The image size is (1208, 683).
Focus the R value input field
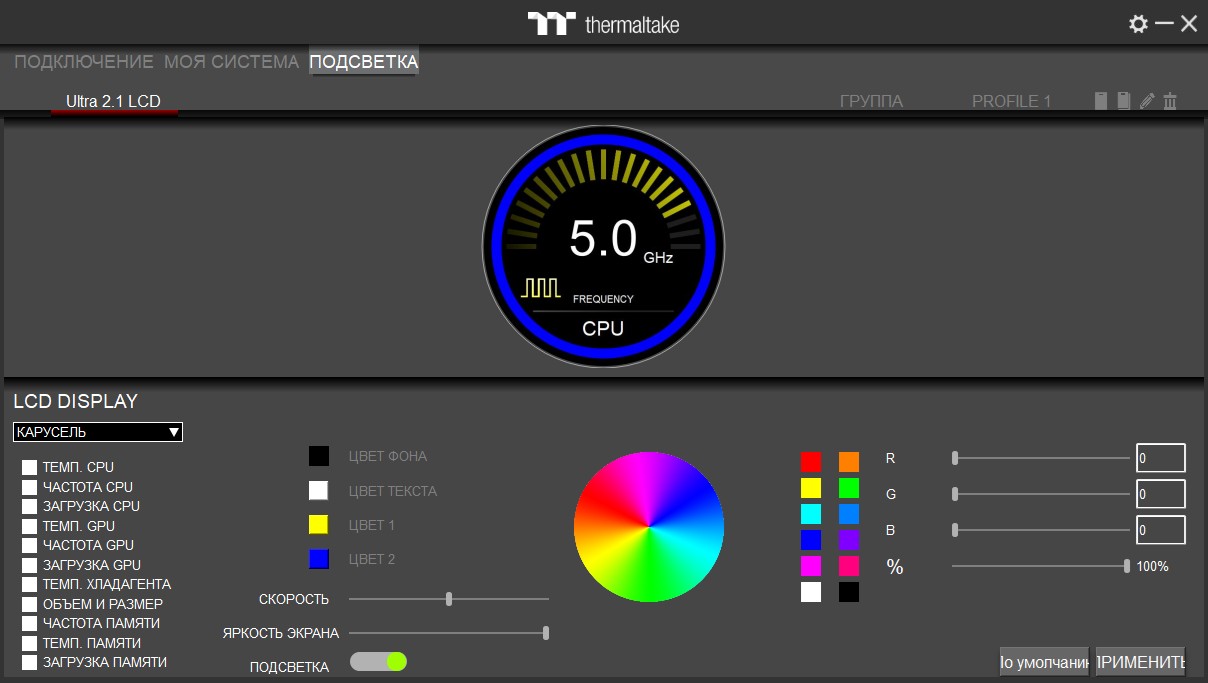click(x=1161, y=458)
